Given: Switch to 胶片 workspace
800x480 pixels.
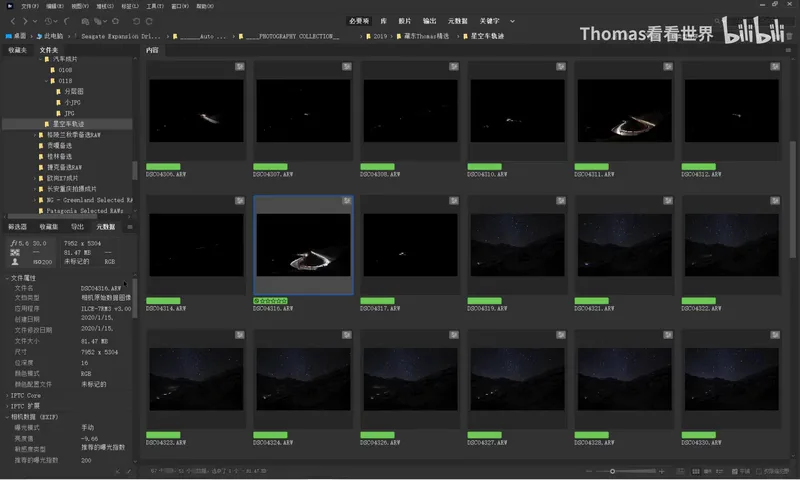Looking at the screenshot, I should (405, 21).
